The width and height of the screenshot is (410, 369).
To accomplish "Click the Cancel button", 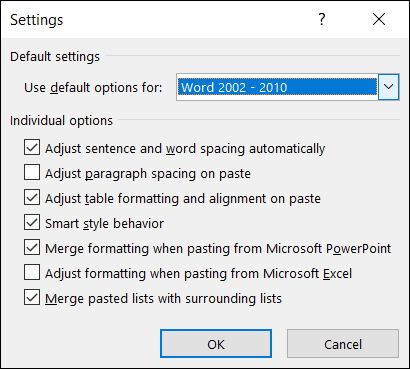I will tap(343, 344).
